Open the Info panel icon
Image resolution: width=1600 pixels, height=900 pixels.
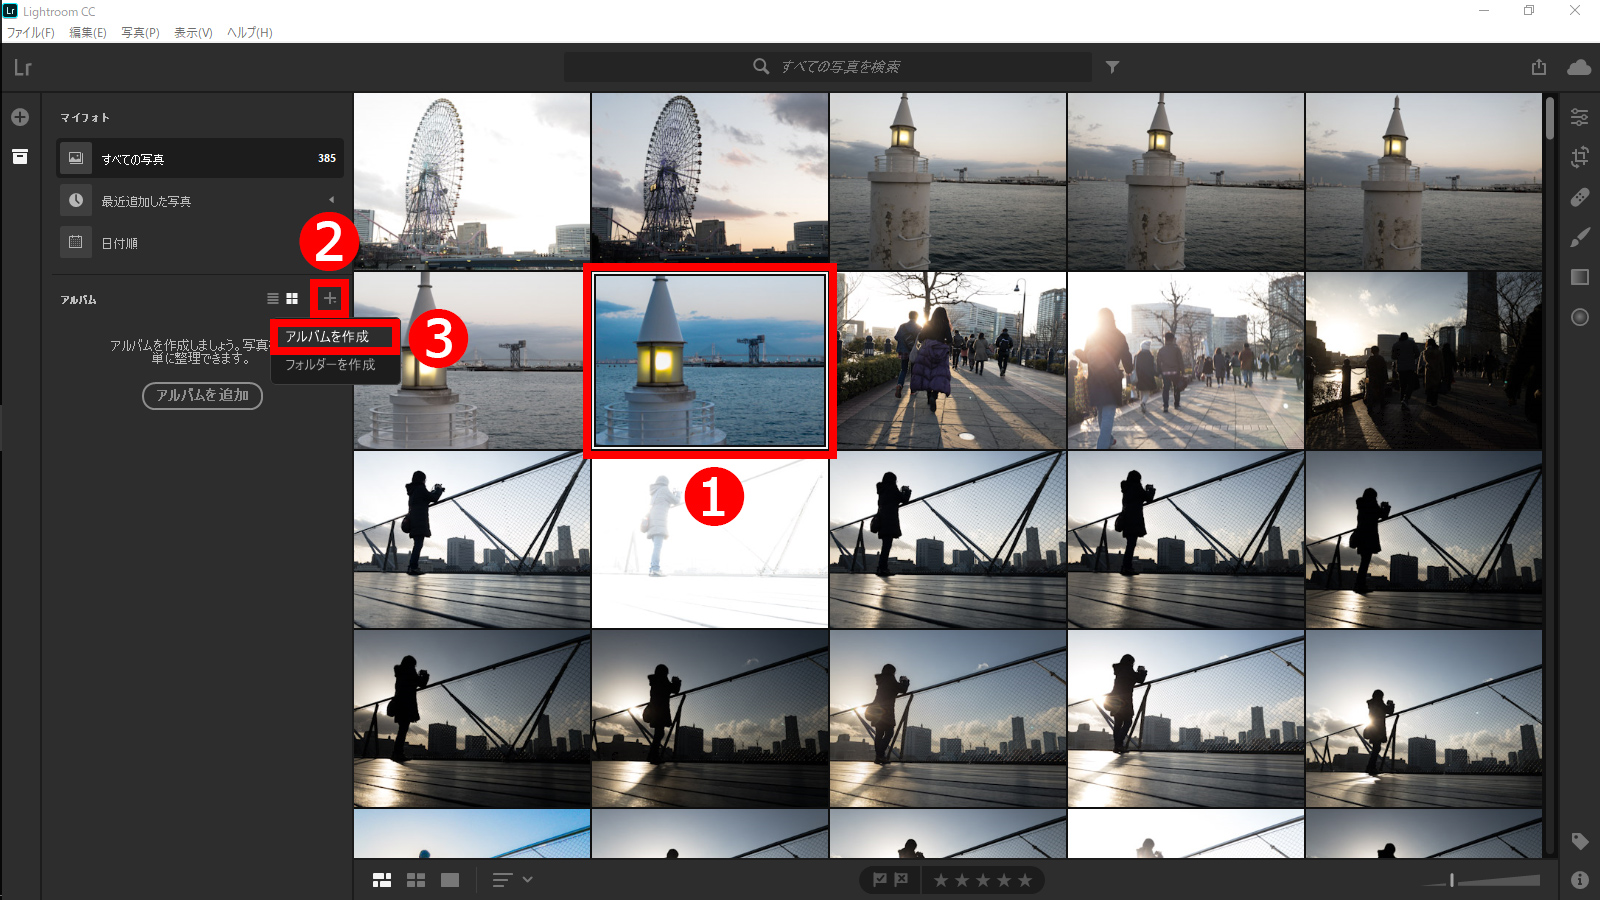pos(1580,880)
